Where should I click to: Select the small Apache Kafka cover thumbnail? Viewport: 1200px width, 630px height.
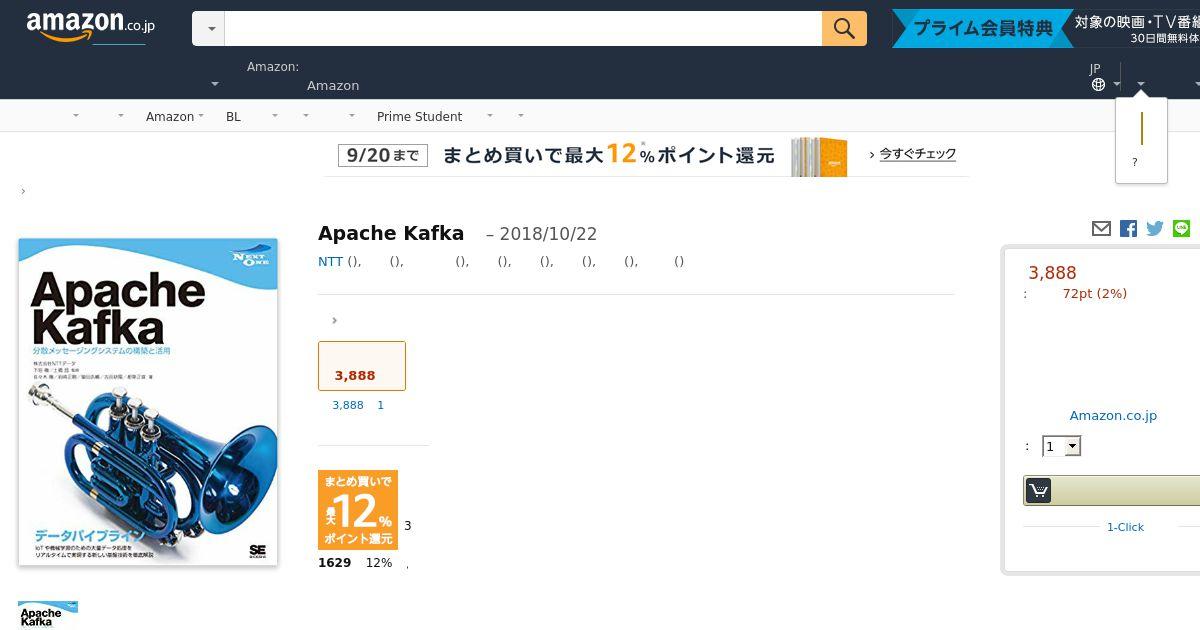pyautogui.click(x=48, y=615)
